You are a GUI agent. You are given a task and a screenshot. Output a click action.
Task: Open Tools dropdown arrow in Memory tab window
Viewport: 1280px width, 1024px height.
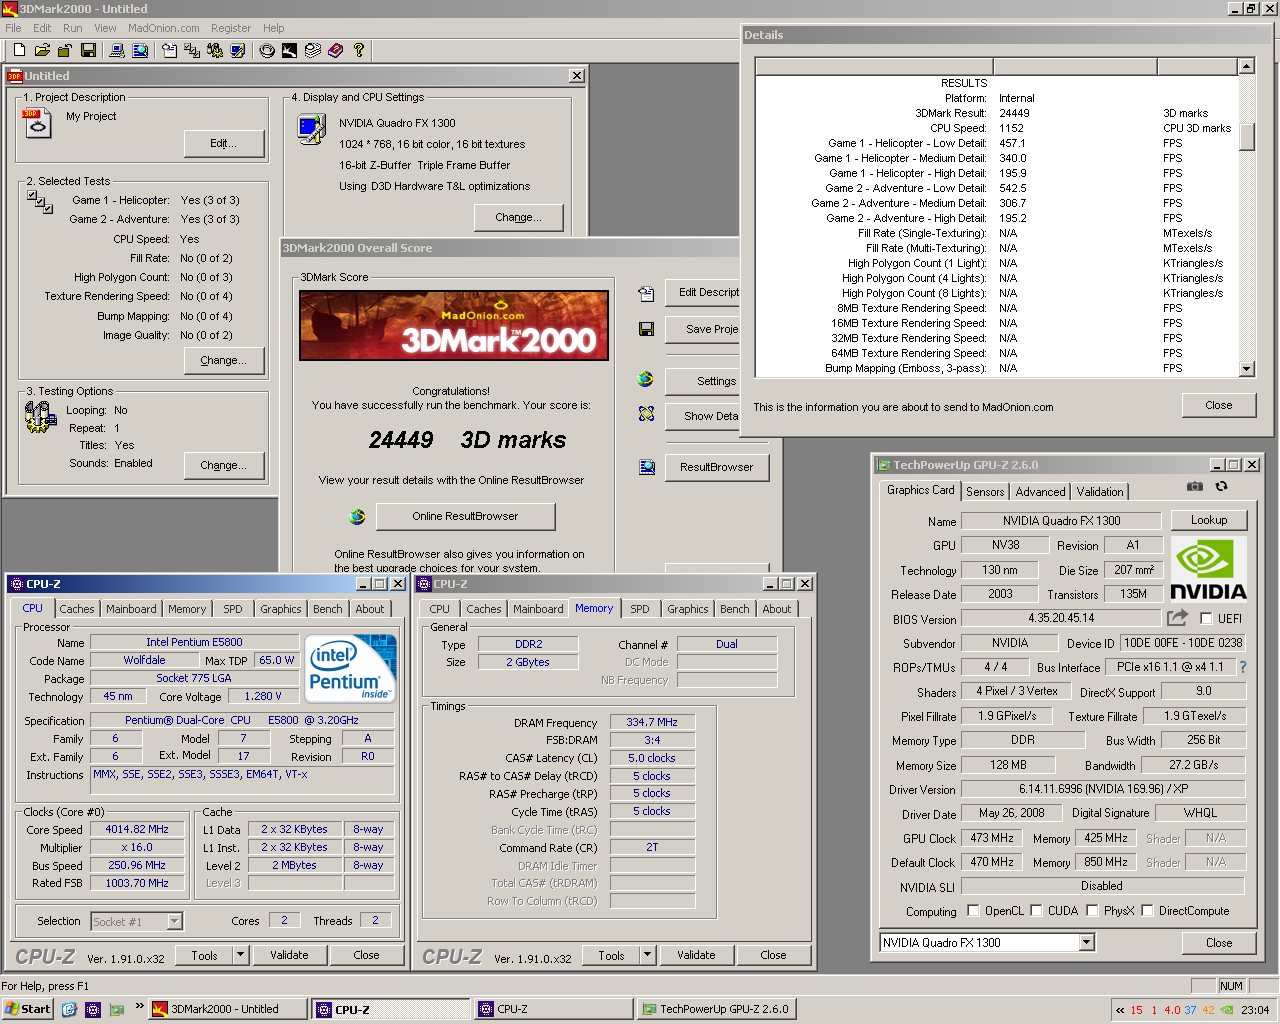click(647, 955)
